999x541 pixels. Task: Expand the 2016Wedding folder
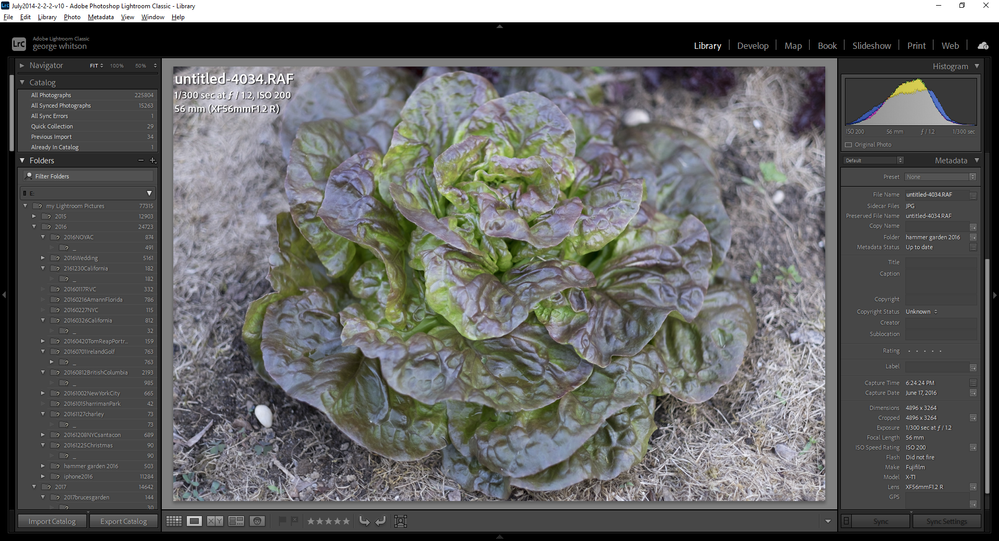click(x=43, y=258)
